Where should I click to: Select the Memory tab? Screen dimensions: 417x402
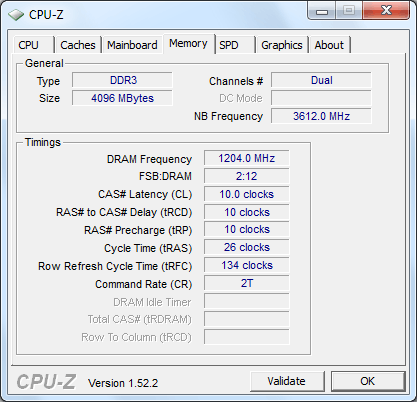(x=188, y=43)
